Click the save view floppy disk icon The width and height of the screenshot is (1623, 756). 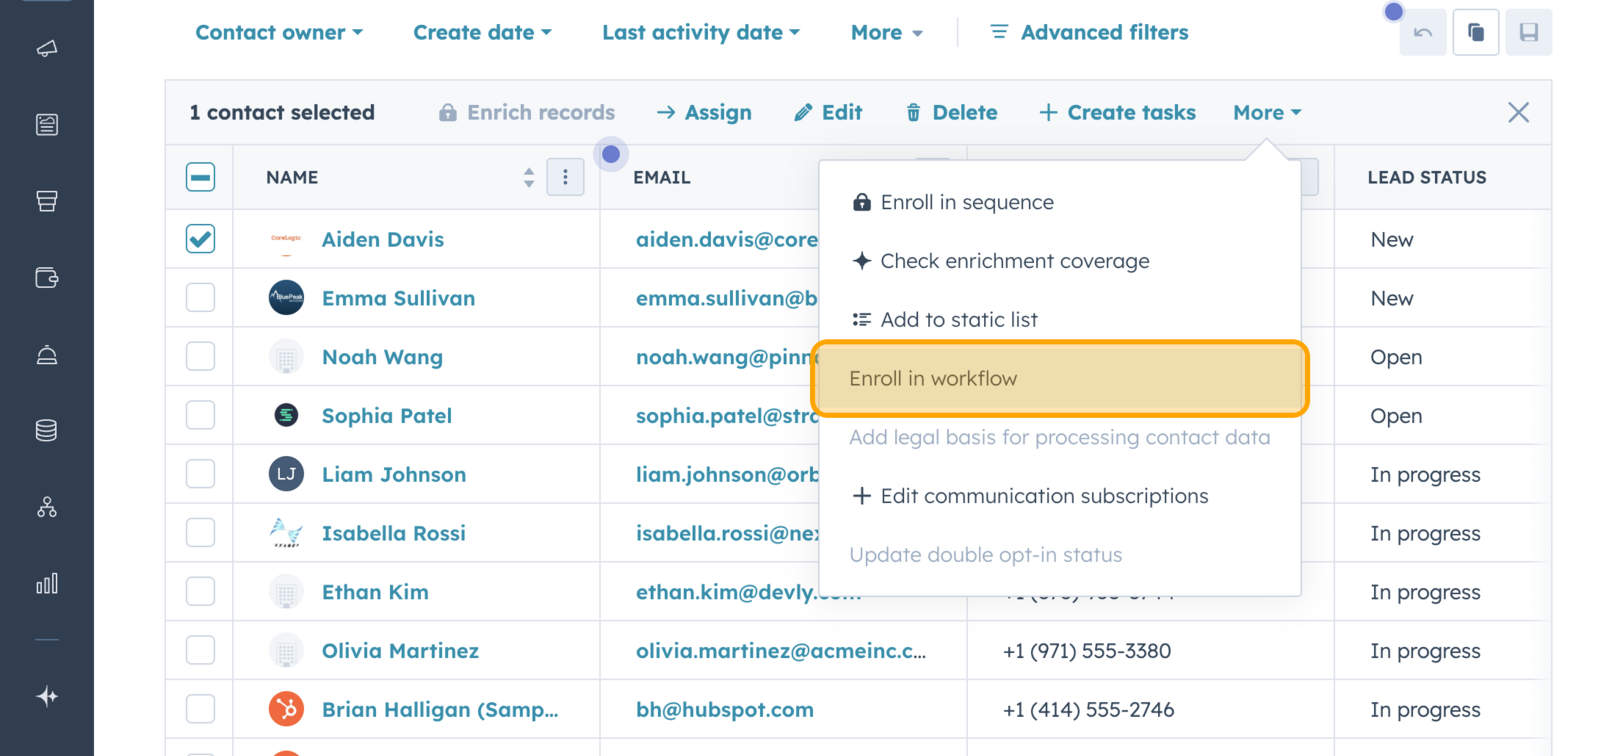pos(1528,33)
